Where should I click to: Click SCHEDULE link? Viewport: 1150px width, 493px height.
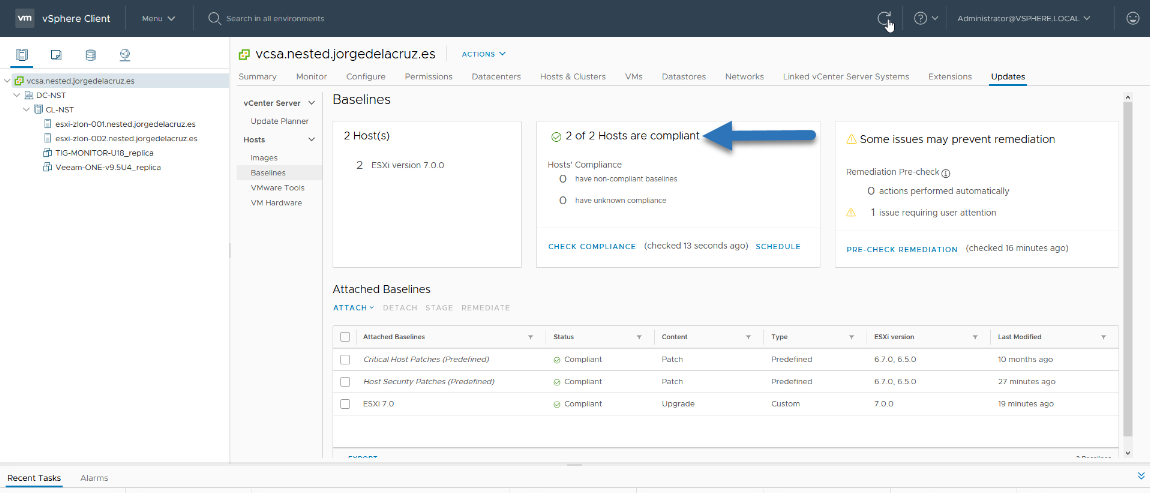coord(777,246)
